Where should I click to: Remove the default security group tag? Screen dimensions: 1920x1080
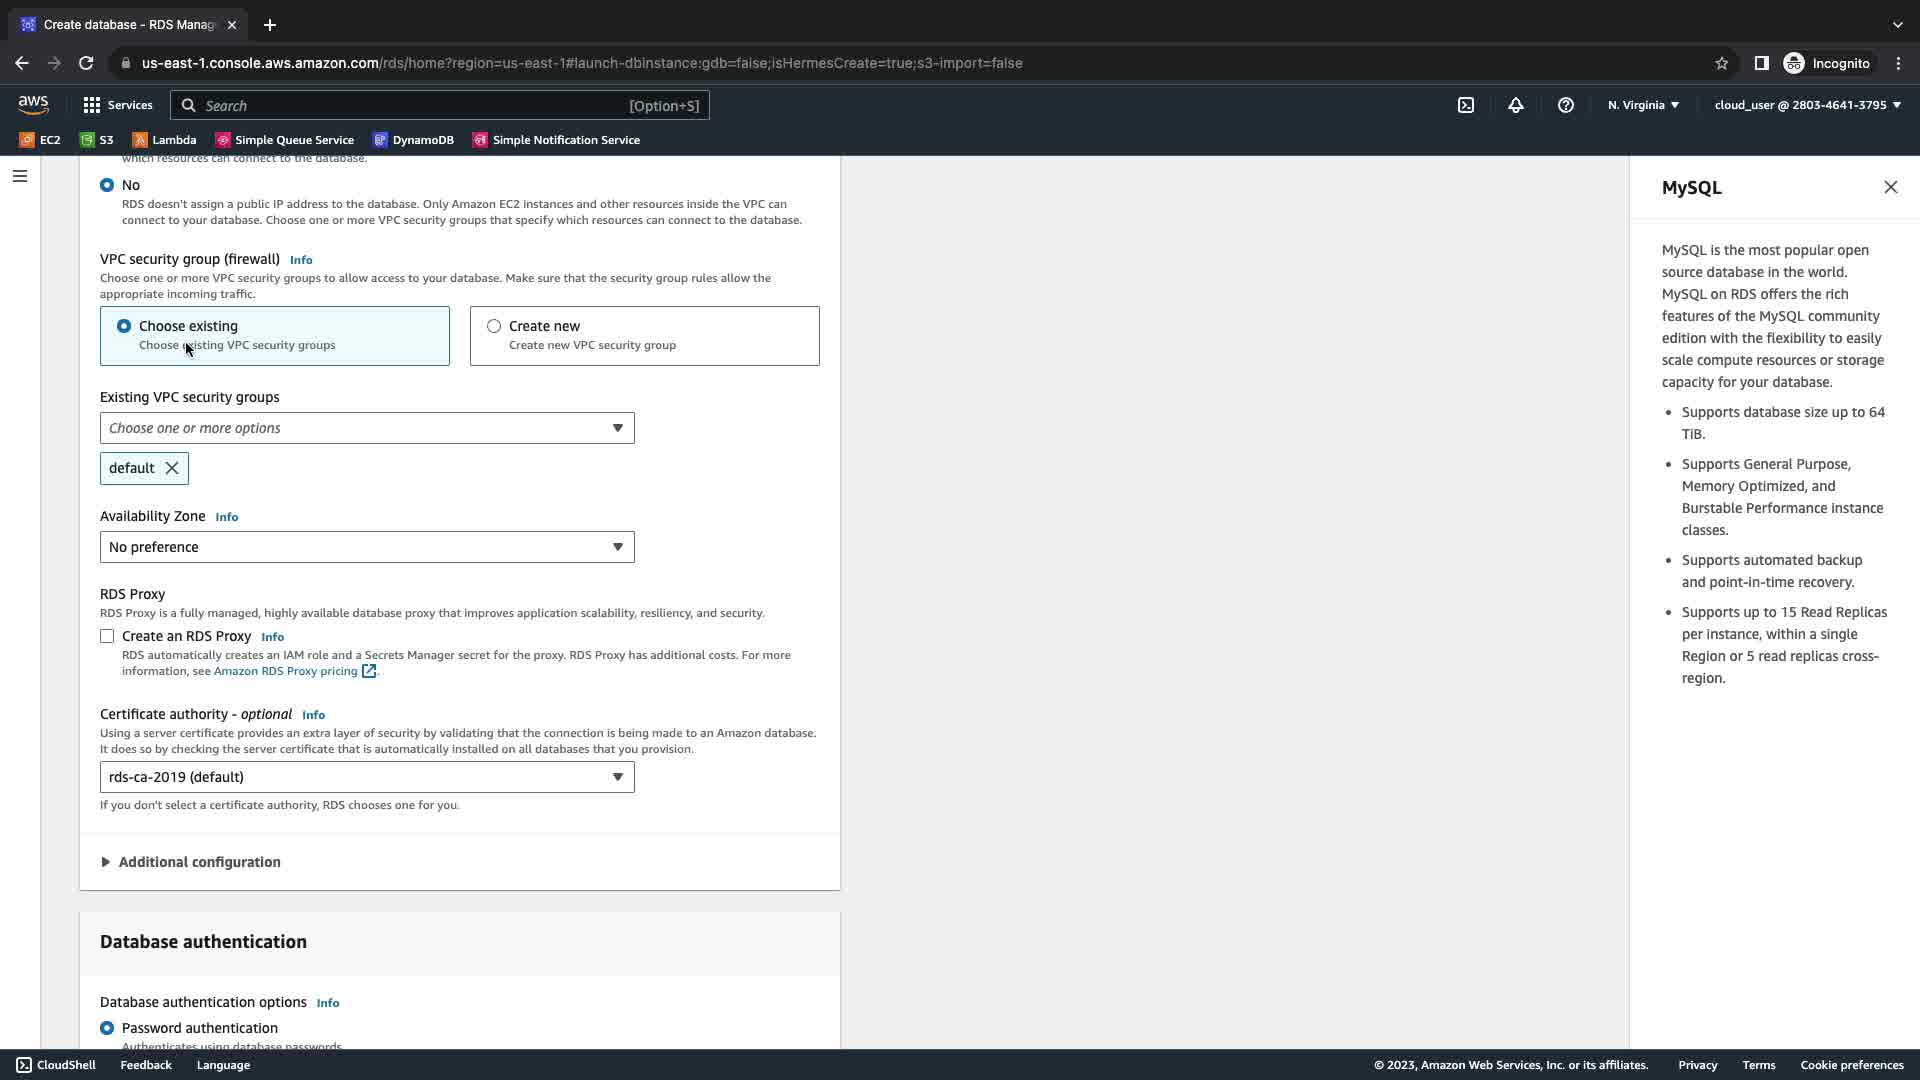coord(172,468)
